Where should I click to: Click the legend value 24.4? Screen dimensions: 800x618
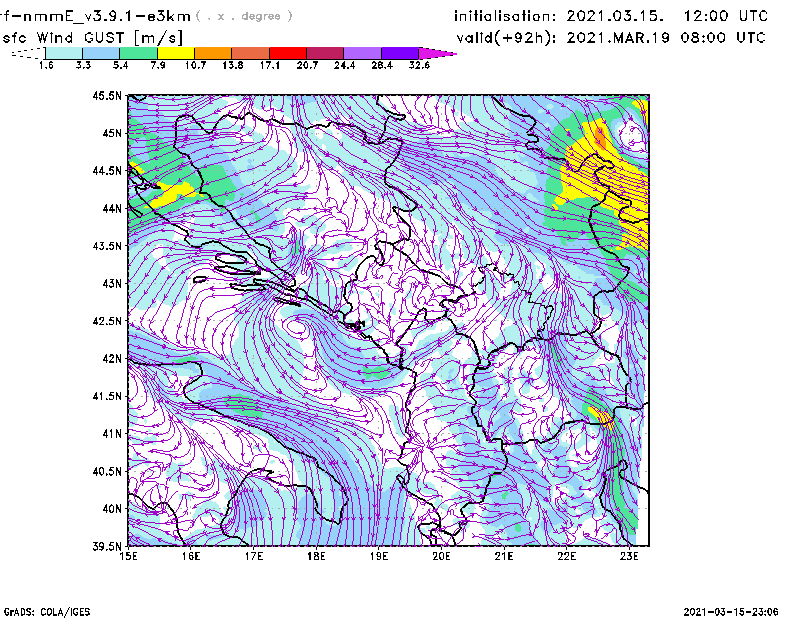pyautogui.click(x=344, y=65)
